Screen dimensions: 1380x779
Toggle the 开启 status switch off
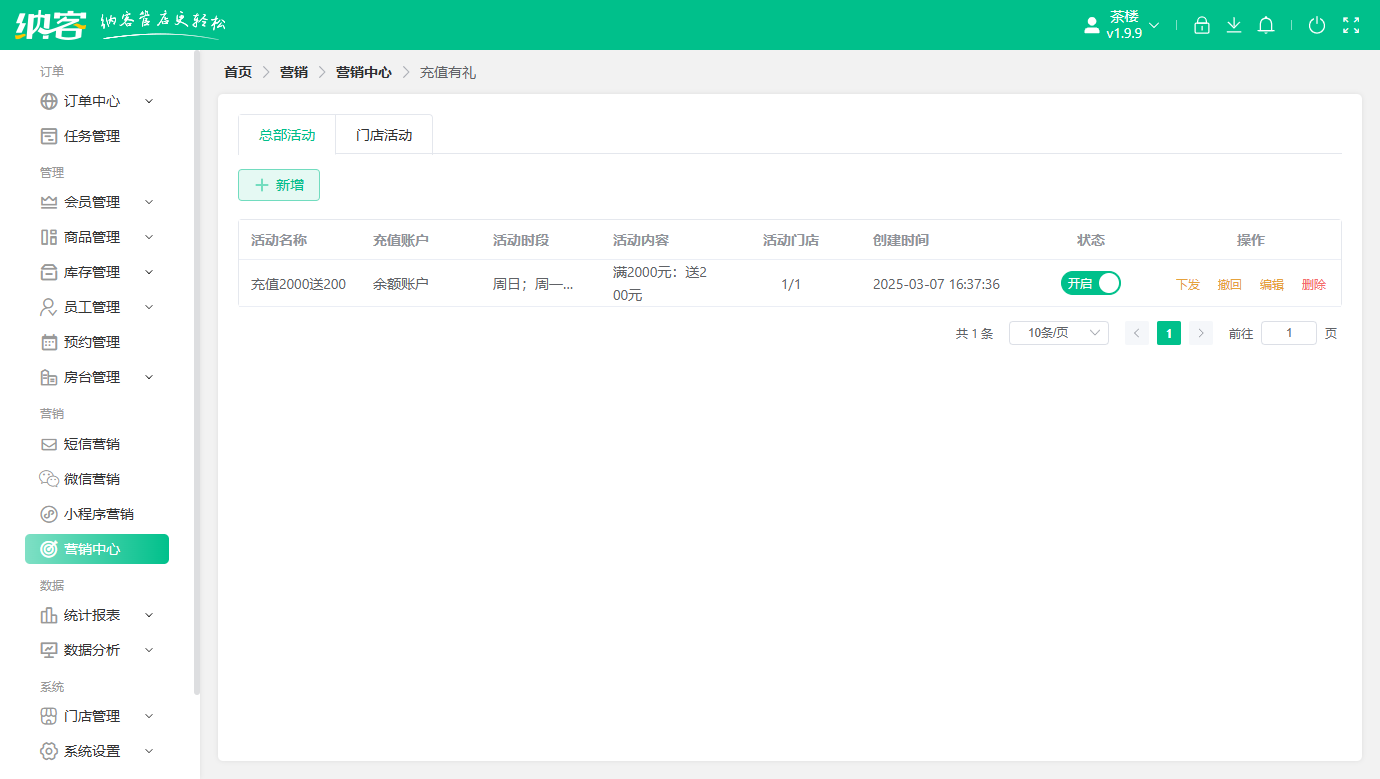[1090, 283]
